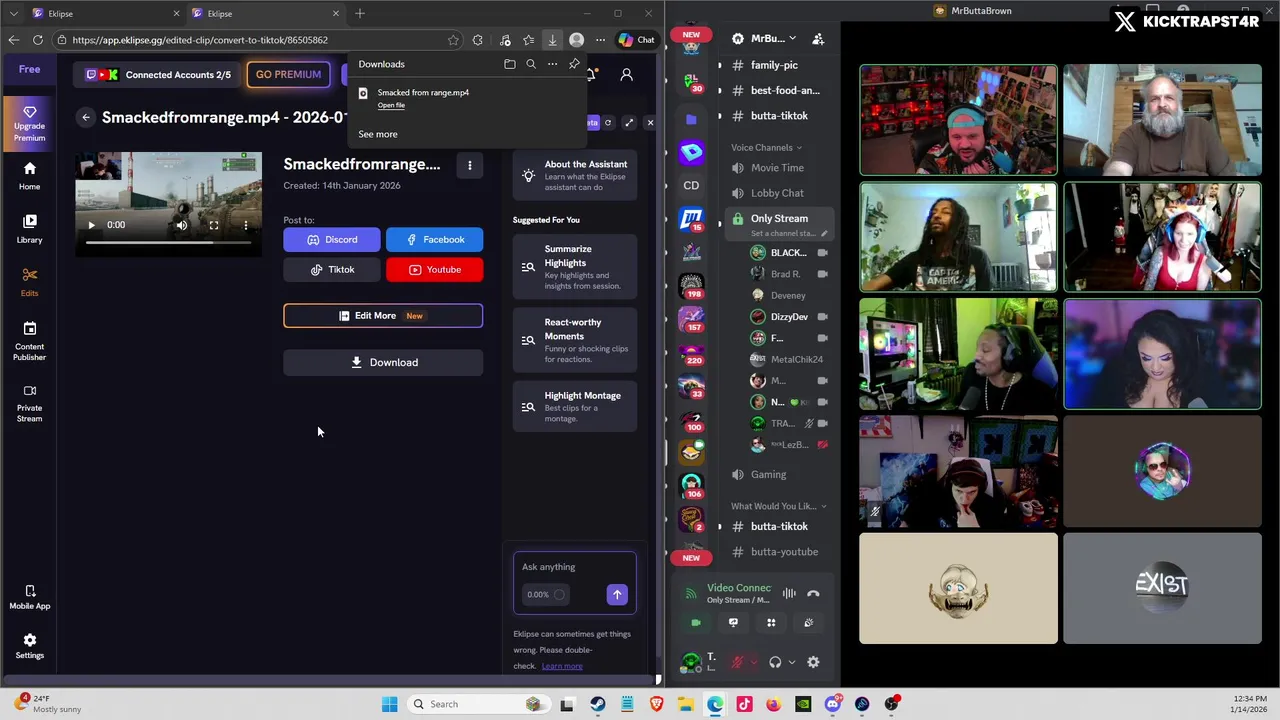1280x720 pixels.
Task: Click GO PREMIUM button
Action: pos(288,74)
